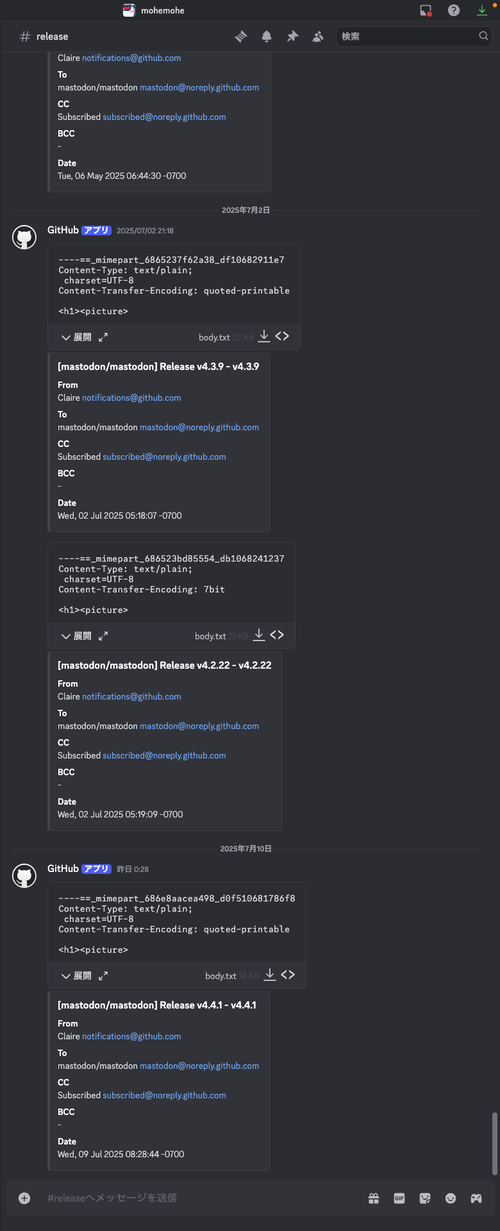Click the plus attach button in message bar

pyautogui.click(x=24, y=1198)
